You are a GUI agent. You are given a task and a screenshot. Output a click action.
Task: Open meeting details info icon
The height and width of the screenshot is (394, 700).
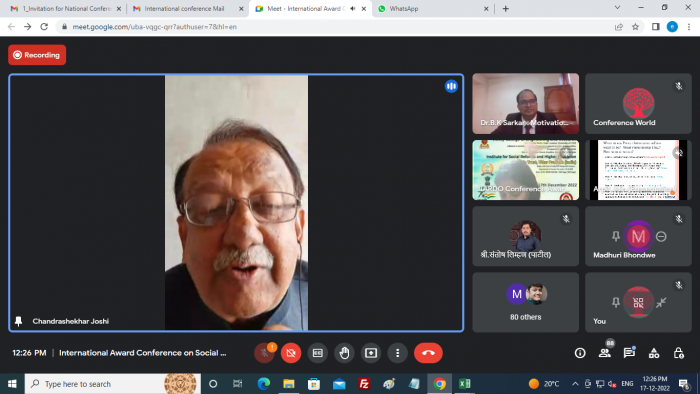click(580, 353)
